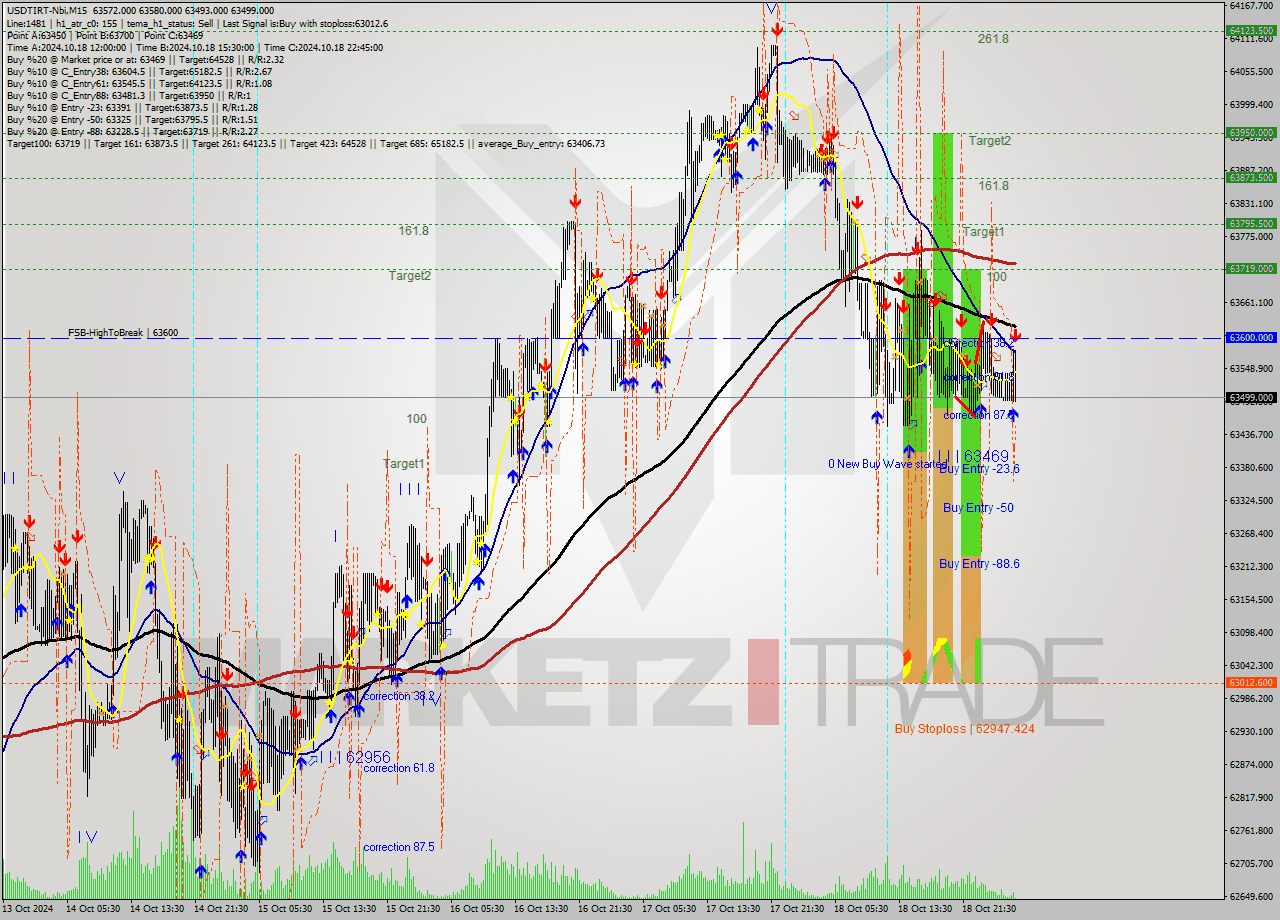Click the Time A:2024.10.18 12:00:00 text
Screen dimensions: 1280x920
(x=66, y=47)
